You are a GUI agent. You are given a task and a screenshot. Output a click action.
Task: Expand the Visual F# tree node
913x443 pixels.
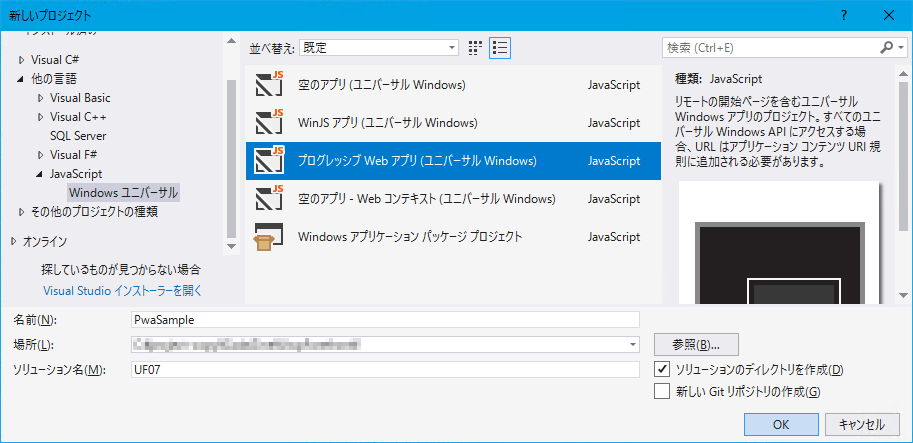coord(41,154)
